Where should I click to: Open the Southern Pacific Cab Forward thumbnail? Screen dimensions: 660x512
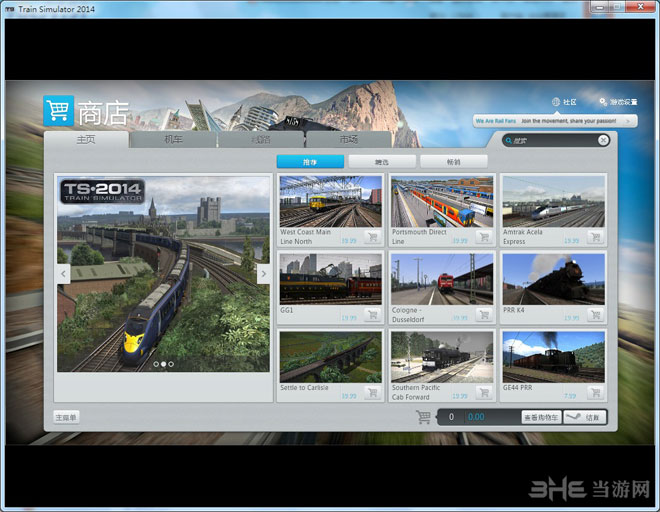coord(442,357)
